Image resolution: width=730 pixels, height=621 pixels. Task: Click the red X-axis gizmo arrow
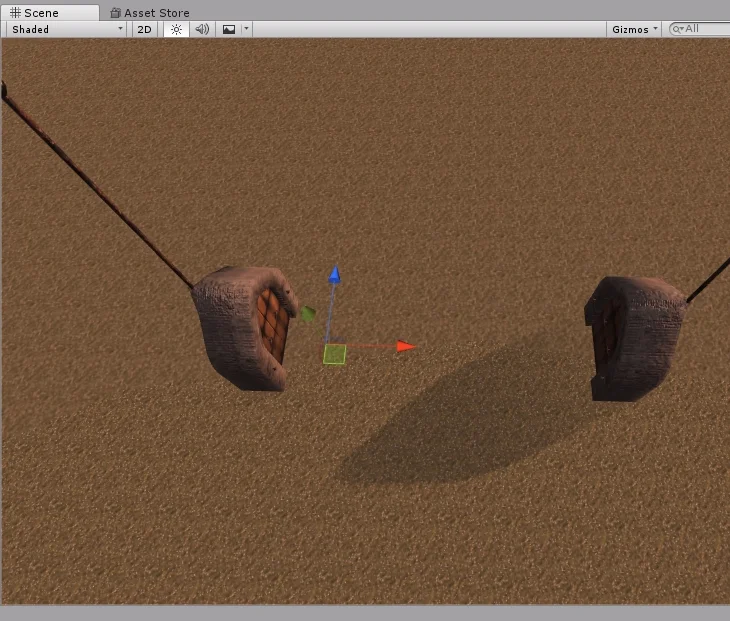pos(406,346)
